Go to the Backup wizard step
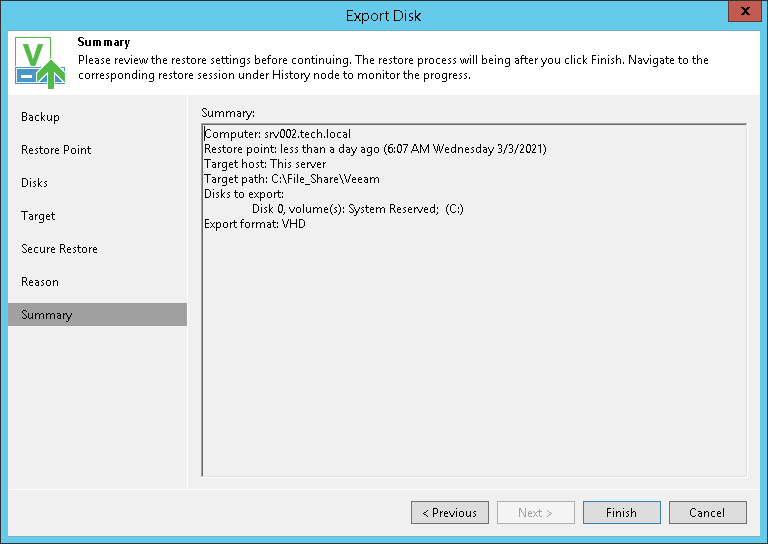 point(41,117)
